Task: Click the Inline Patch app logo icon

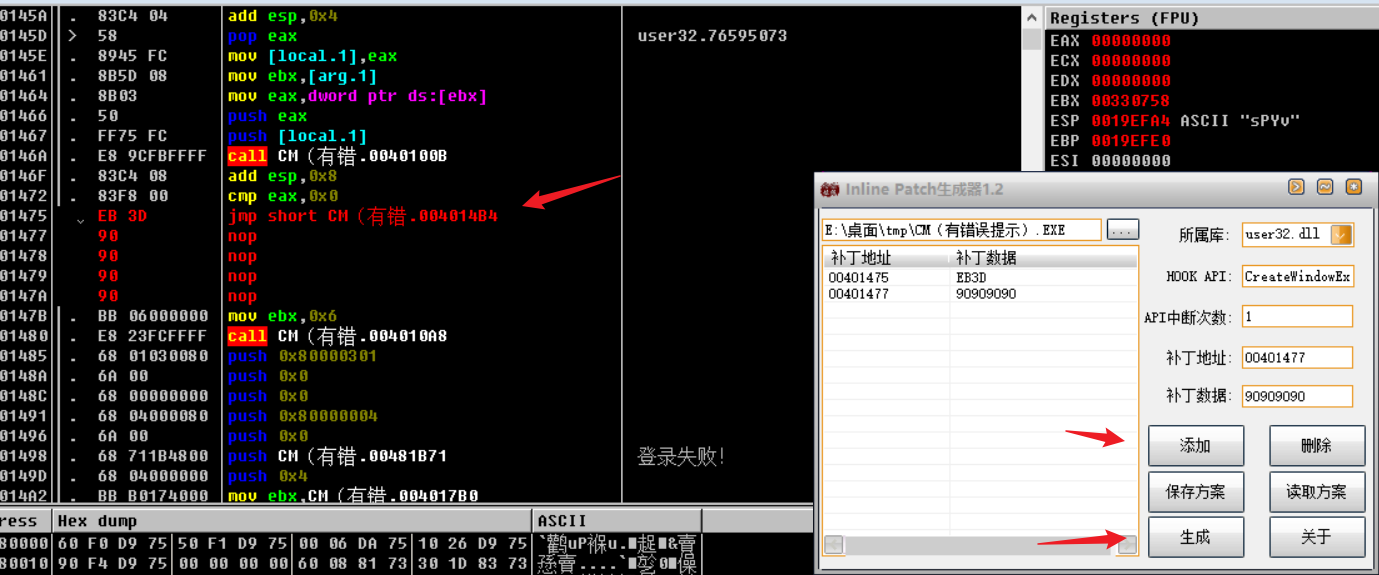Action: (830, 189)
